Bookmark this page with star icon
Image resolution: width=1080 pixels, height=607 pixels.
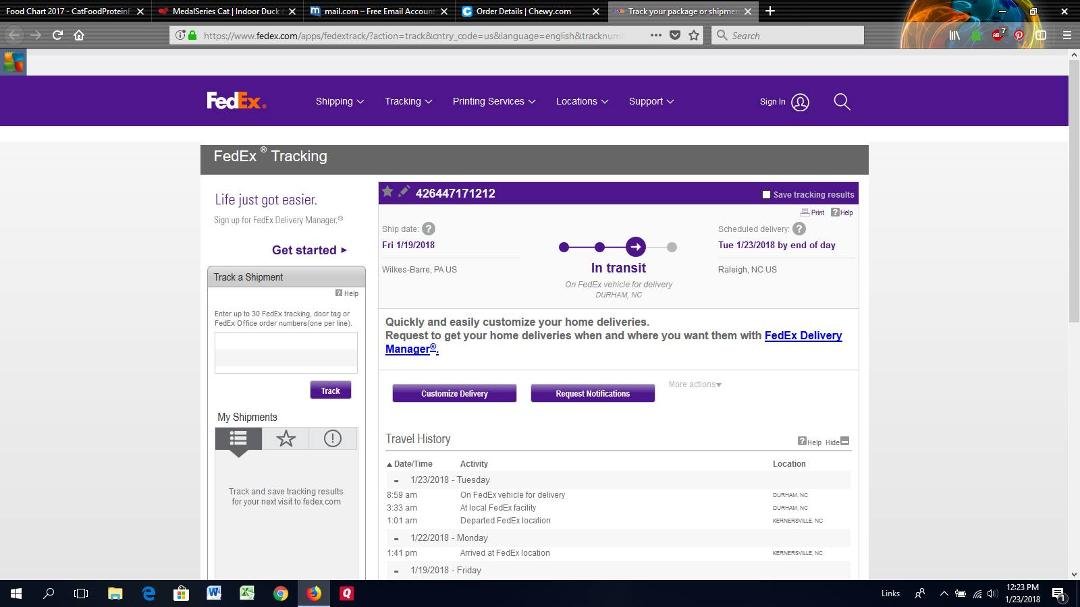click(694, 35)
